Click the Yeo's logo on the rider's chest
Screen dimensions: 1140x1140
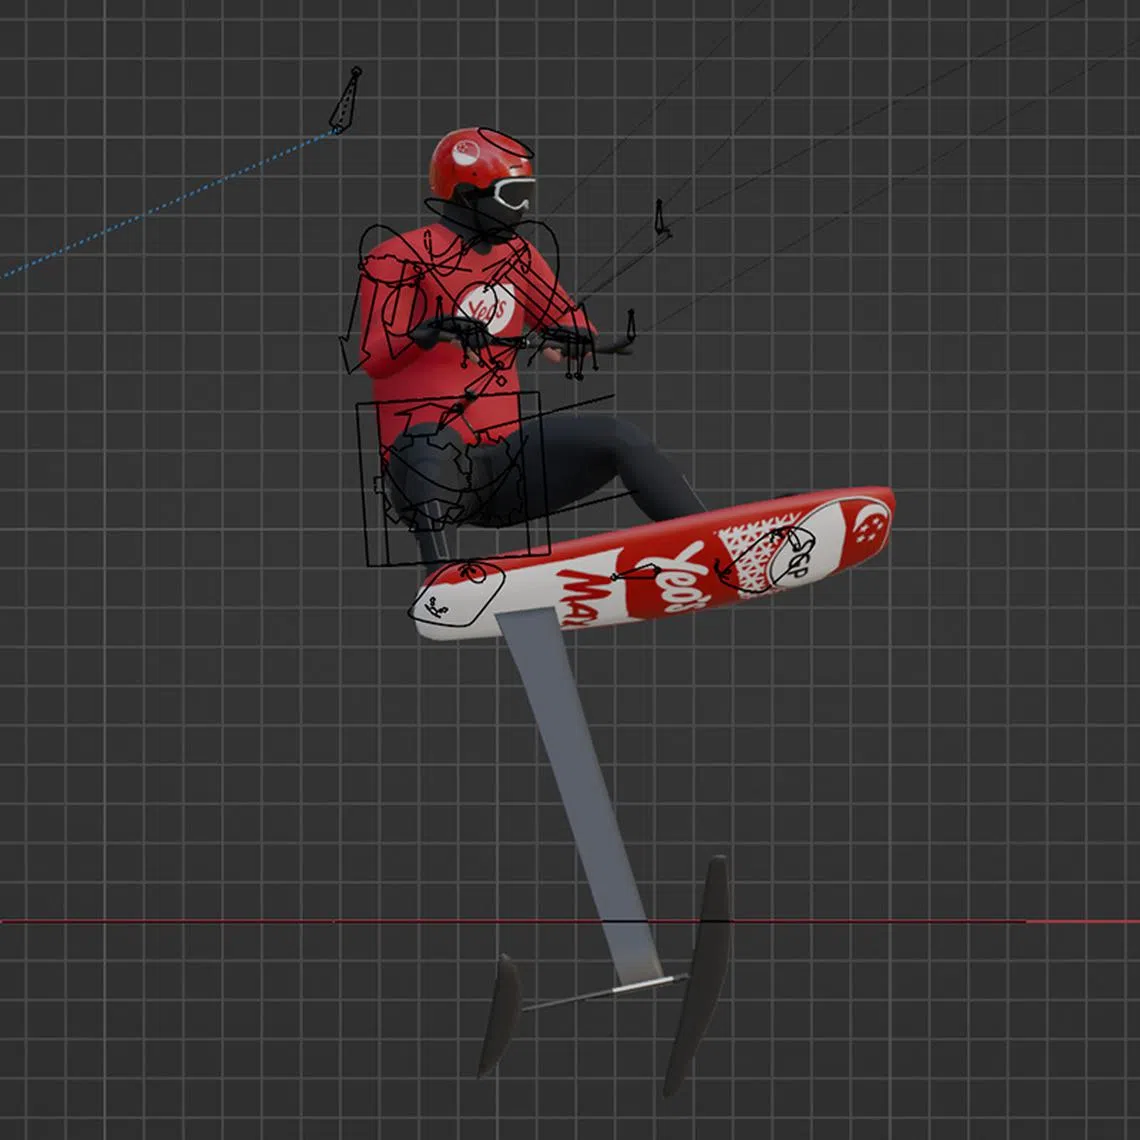click(488, 305)
